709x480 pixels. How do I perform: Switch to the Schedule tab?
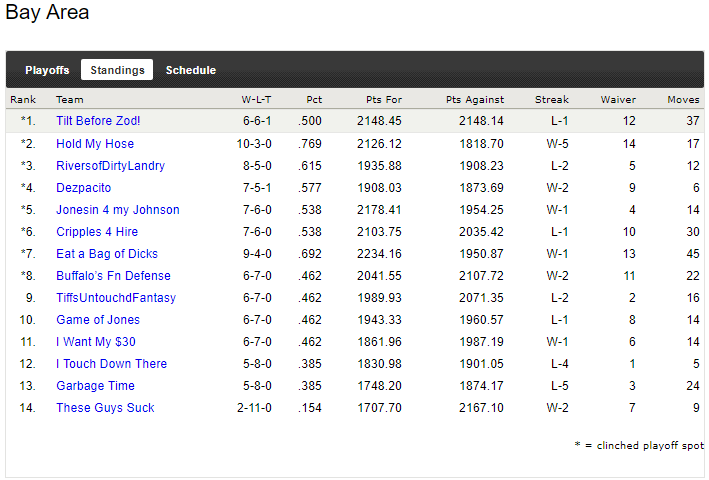(x=191, y=70)
